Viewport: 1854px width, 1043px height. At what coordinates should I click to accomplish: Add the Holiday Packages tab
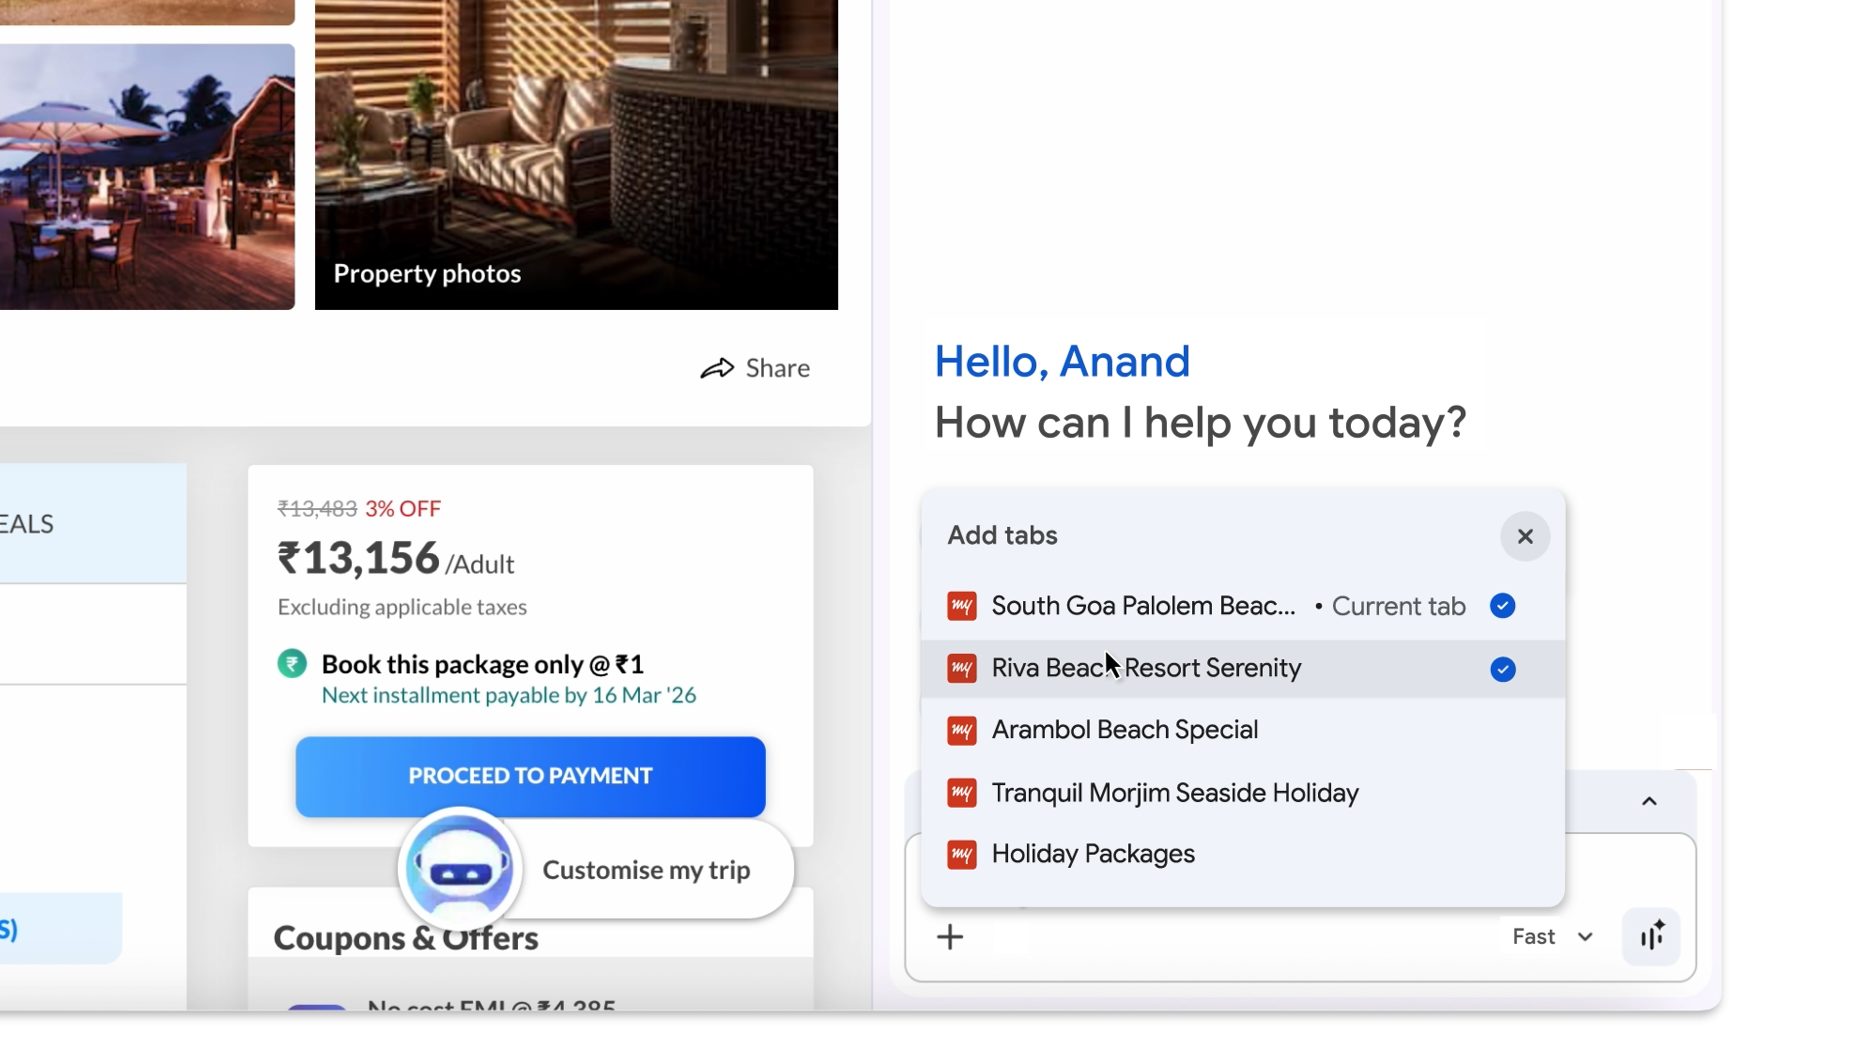(1092, 854)
